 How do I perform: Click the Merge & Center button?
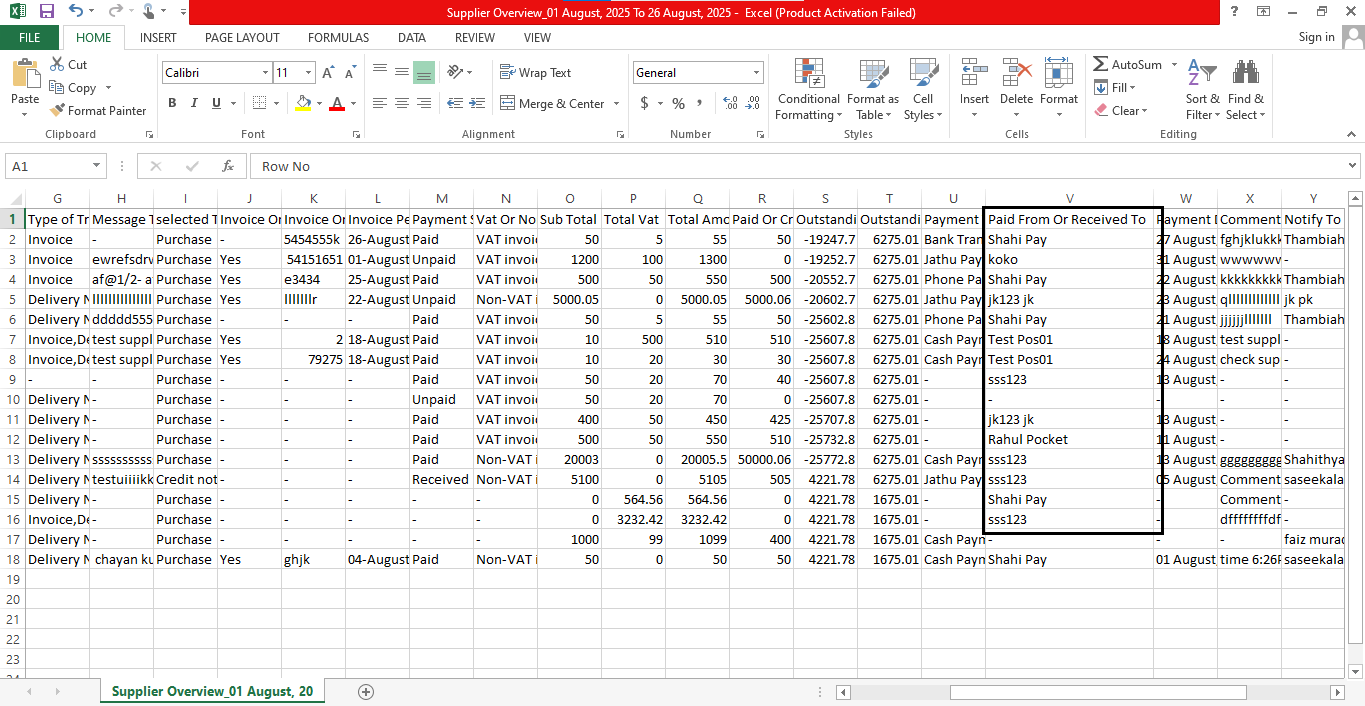tap(553, 104)
